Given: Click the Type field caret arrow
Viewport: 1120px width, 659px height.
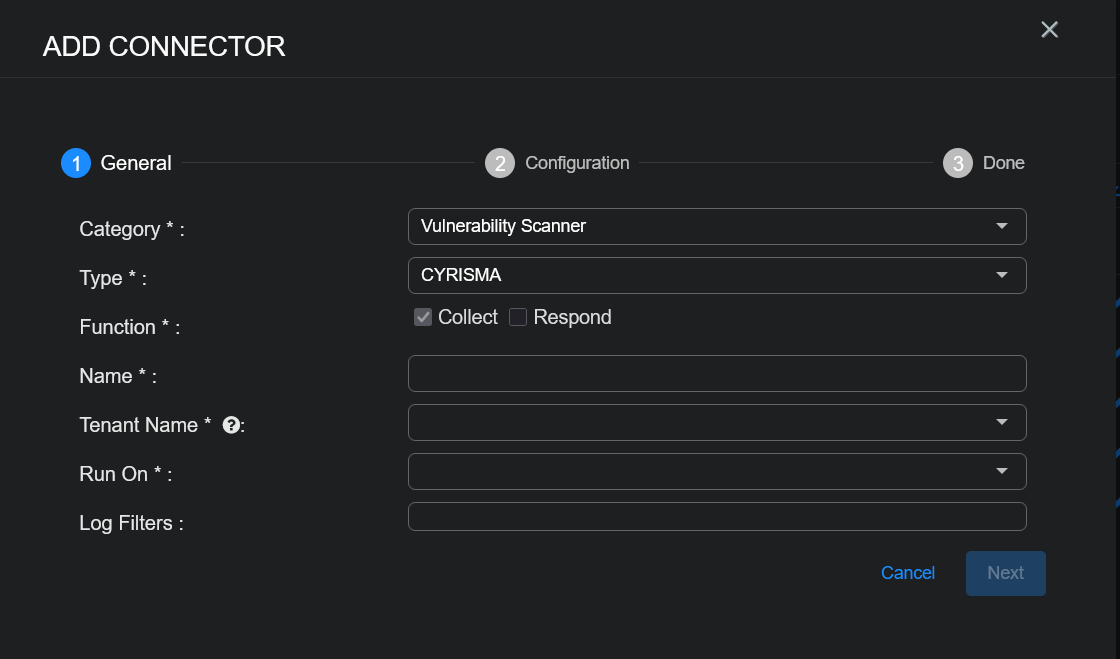Looking at the screenshot, I should coord(1002,275).
